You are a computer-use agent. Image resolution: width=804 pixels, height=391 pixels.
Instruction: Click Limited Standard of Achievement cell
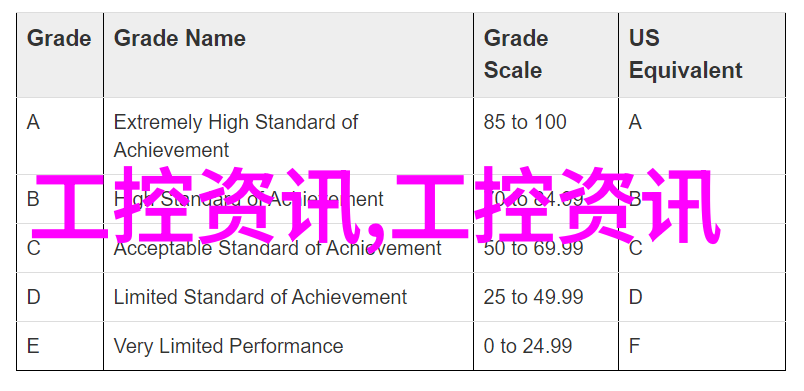[288, 297]
